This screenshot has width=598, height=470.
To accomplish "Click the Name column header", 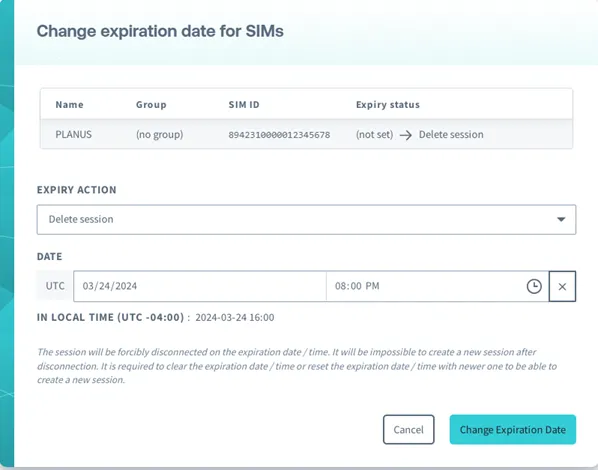I will [x=69, y=105].
